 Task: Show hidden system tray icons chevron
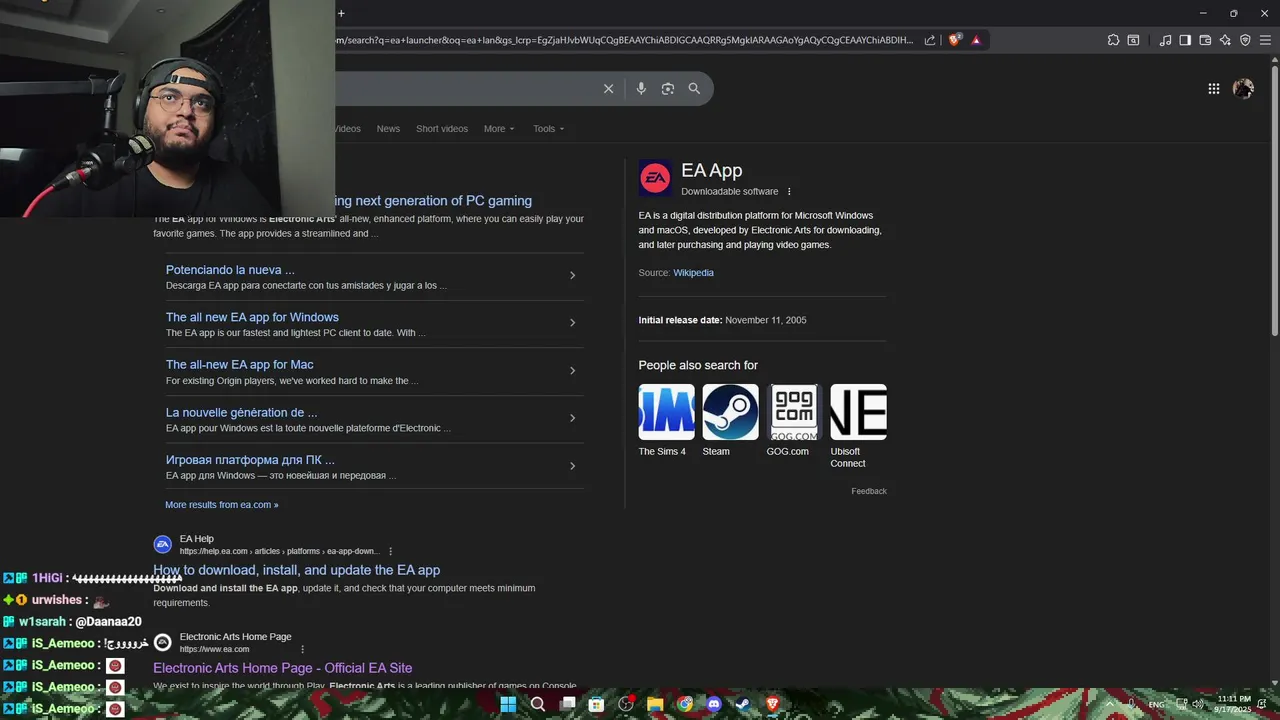point(1109,704)
